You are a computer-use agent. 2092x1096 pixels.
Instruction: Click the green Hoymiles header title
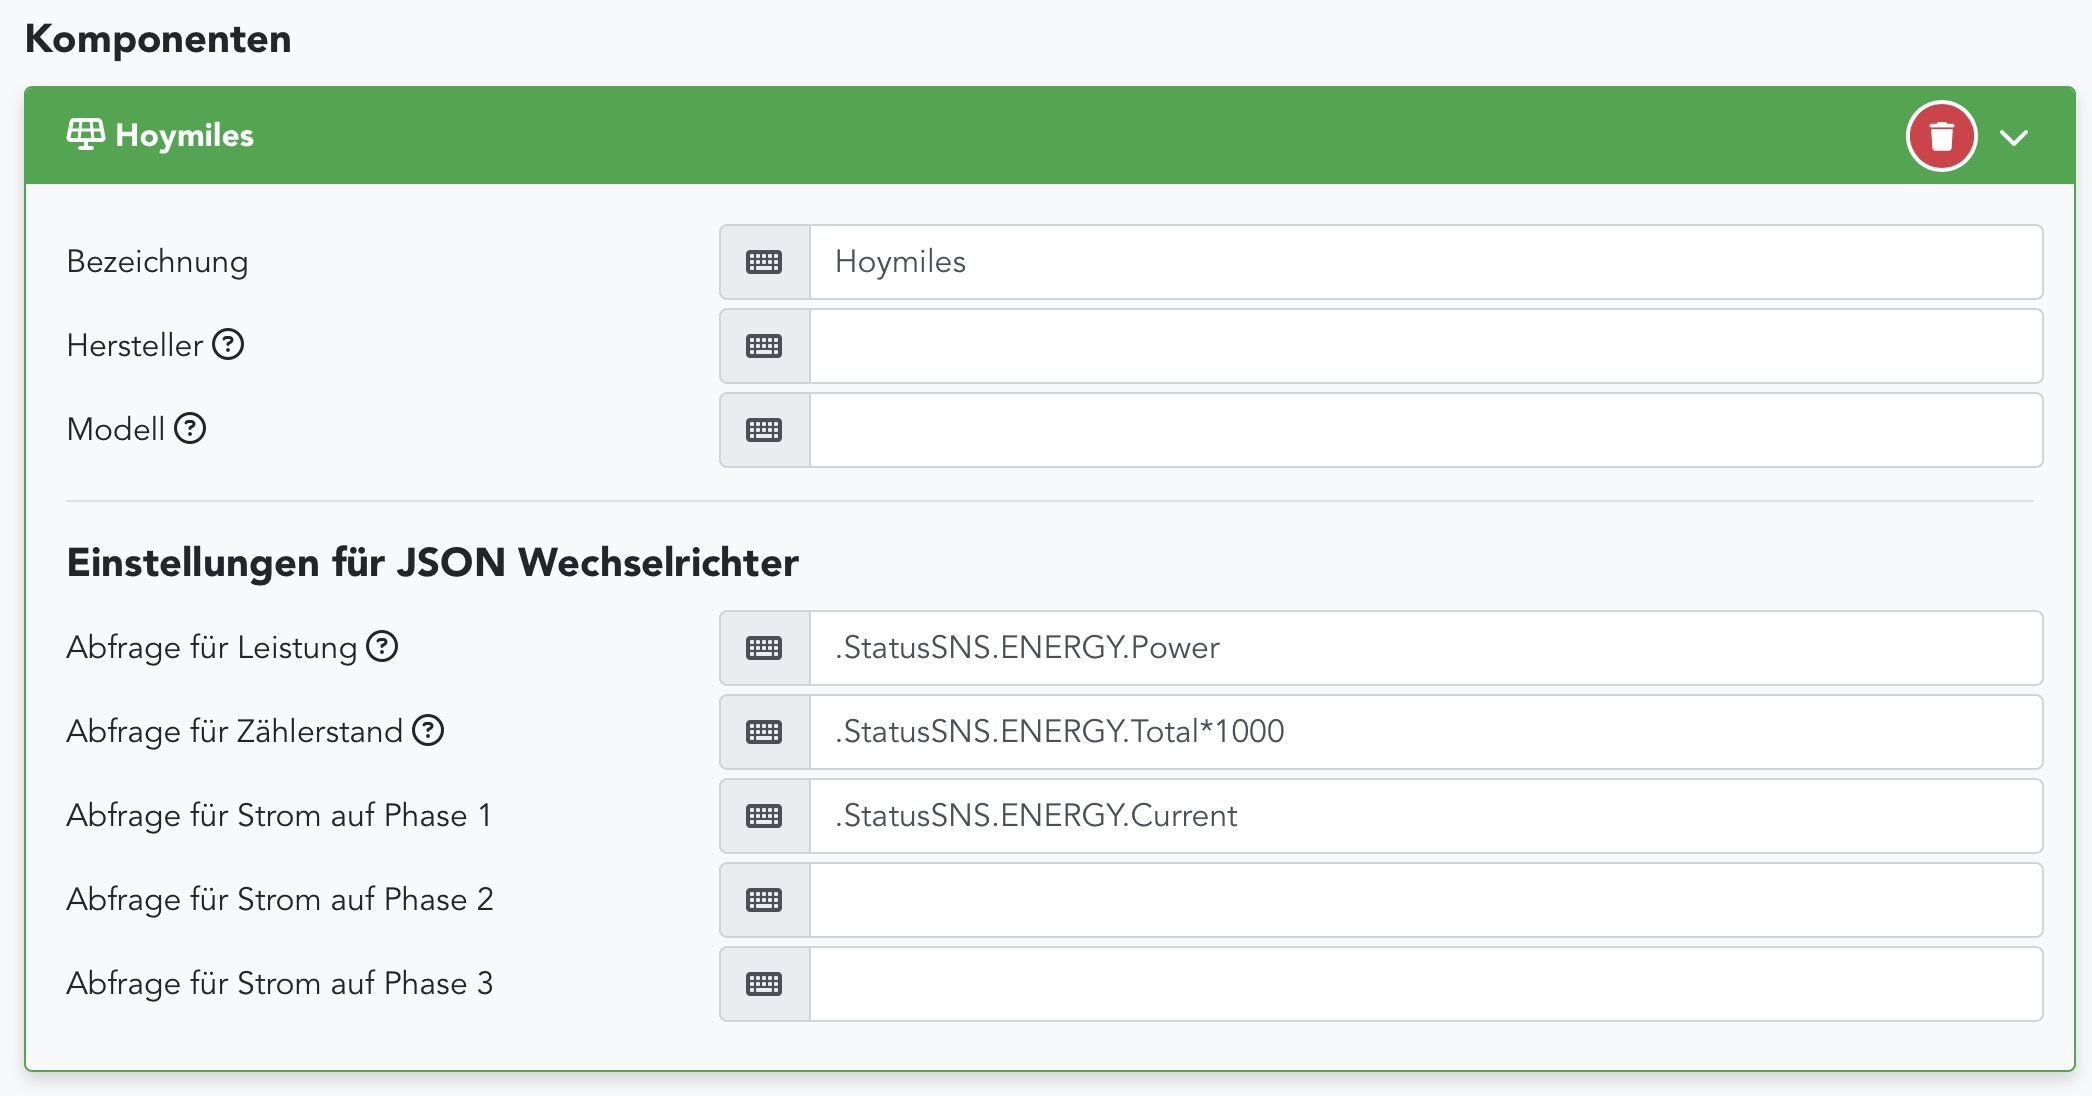click(x=185, y=135)
